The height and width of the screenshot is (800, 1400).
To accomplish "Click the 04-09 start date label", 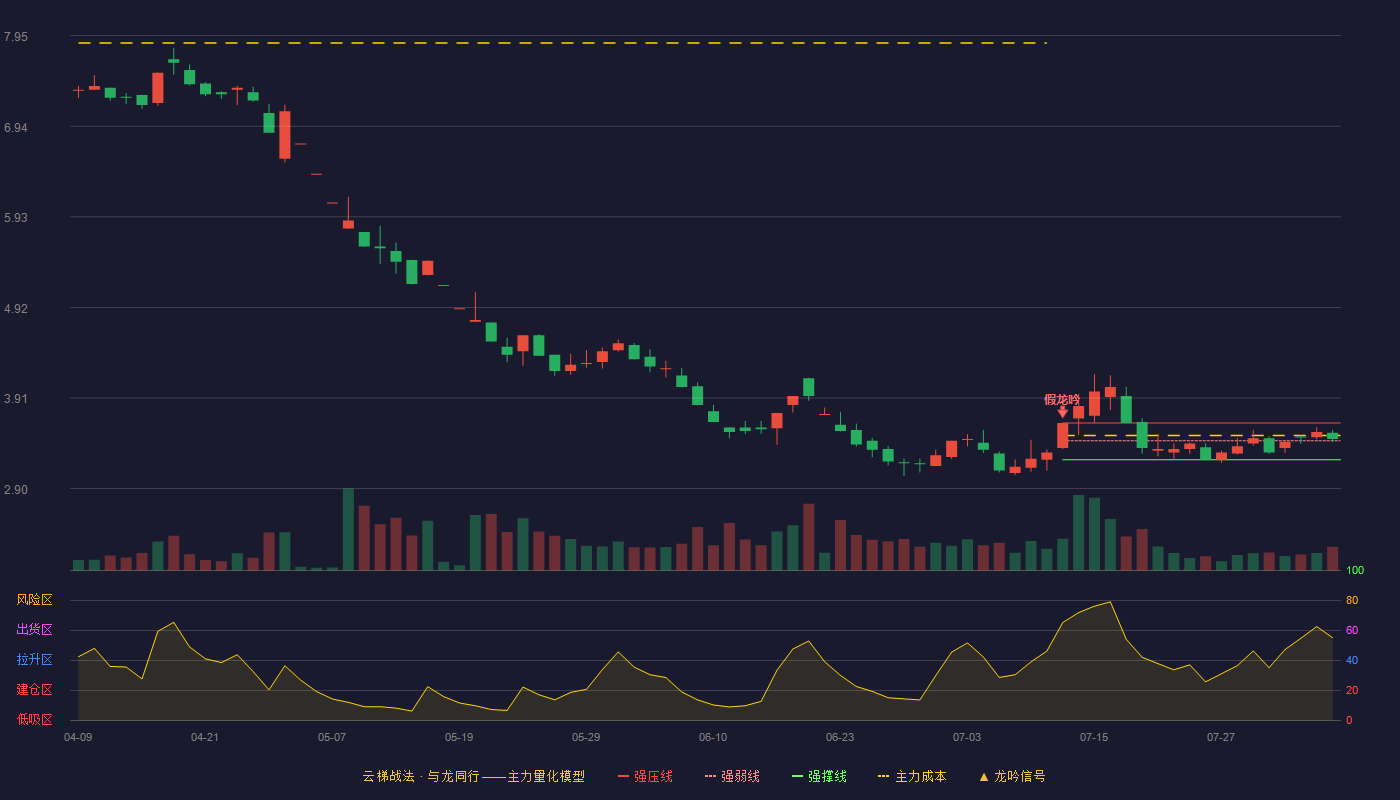I will point(78,737).
